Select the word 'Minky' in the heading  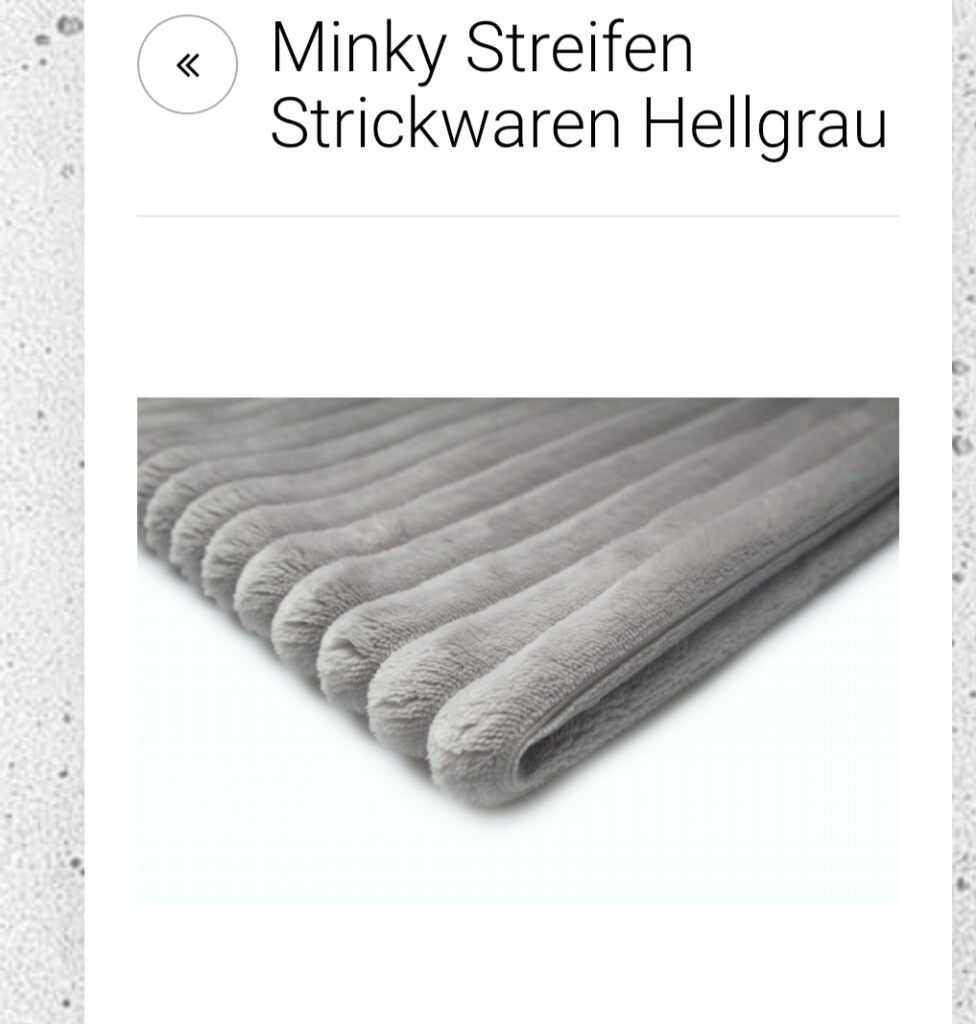pos(359,50)
